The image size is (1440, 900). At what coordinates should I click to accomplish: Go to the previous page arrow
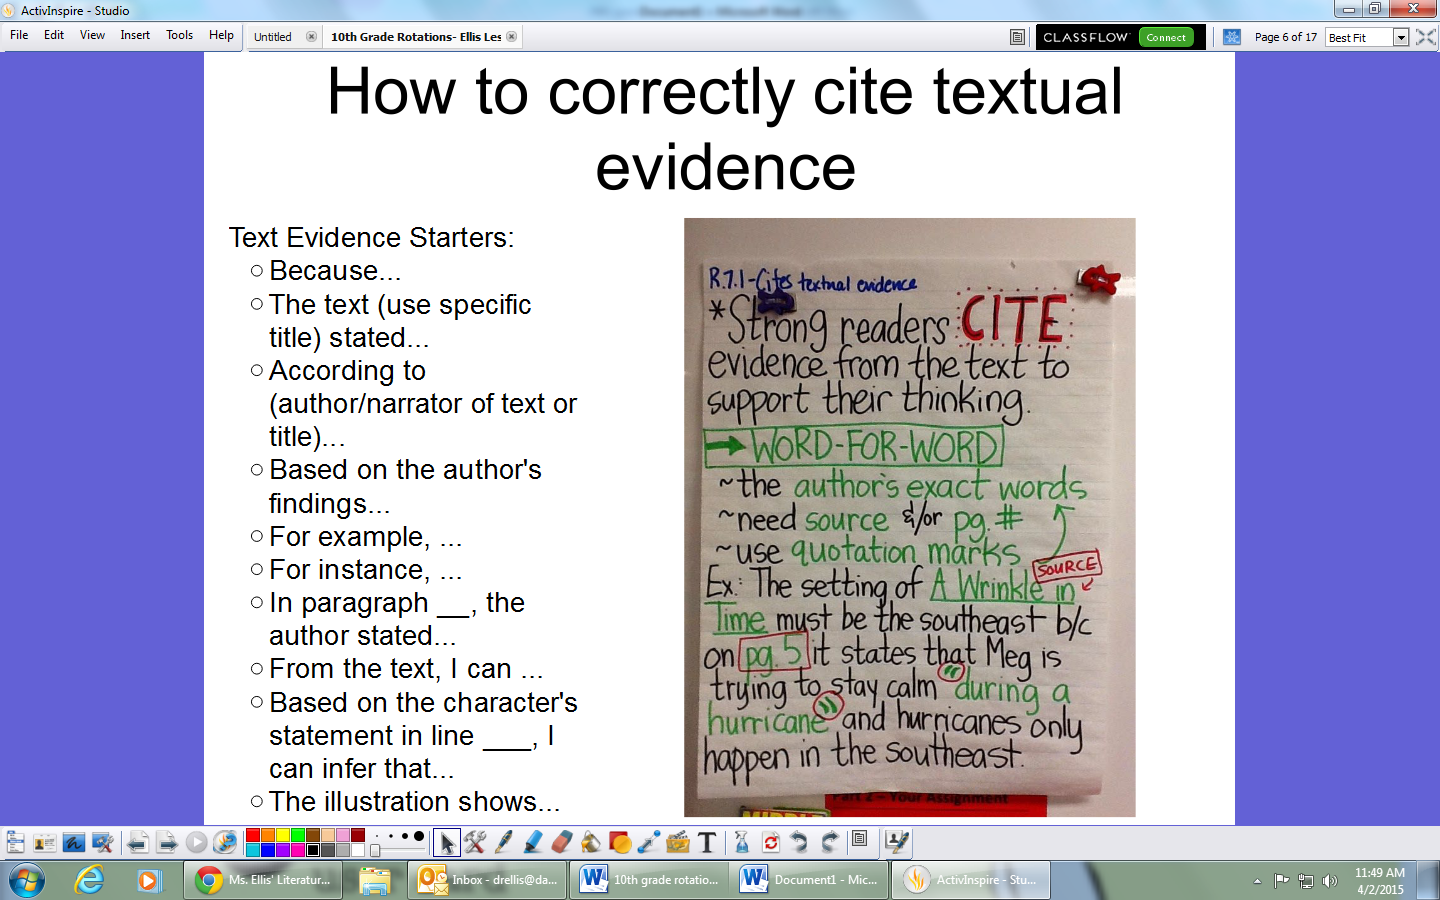click(138, 843)
